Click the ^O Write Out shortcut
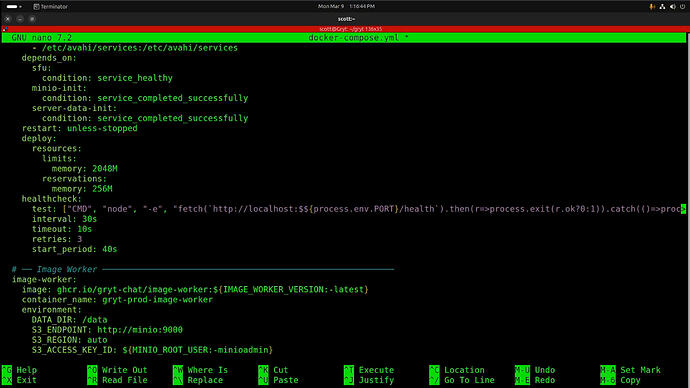The height and width of the screenshot is (388, 690). [x=117, y=370]
